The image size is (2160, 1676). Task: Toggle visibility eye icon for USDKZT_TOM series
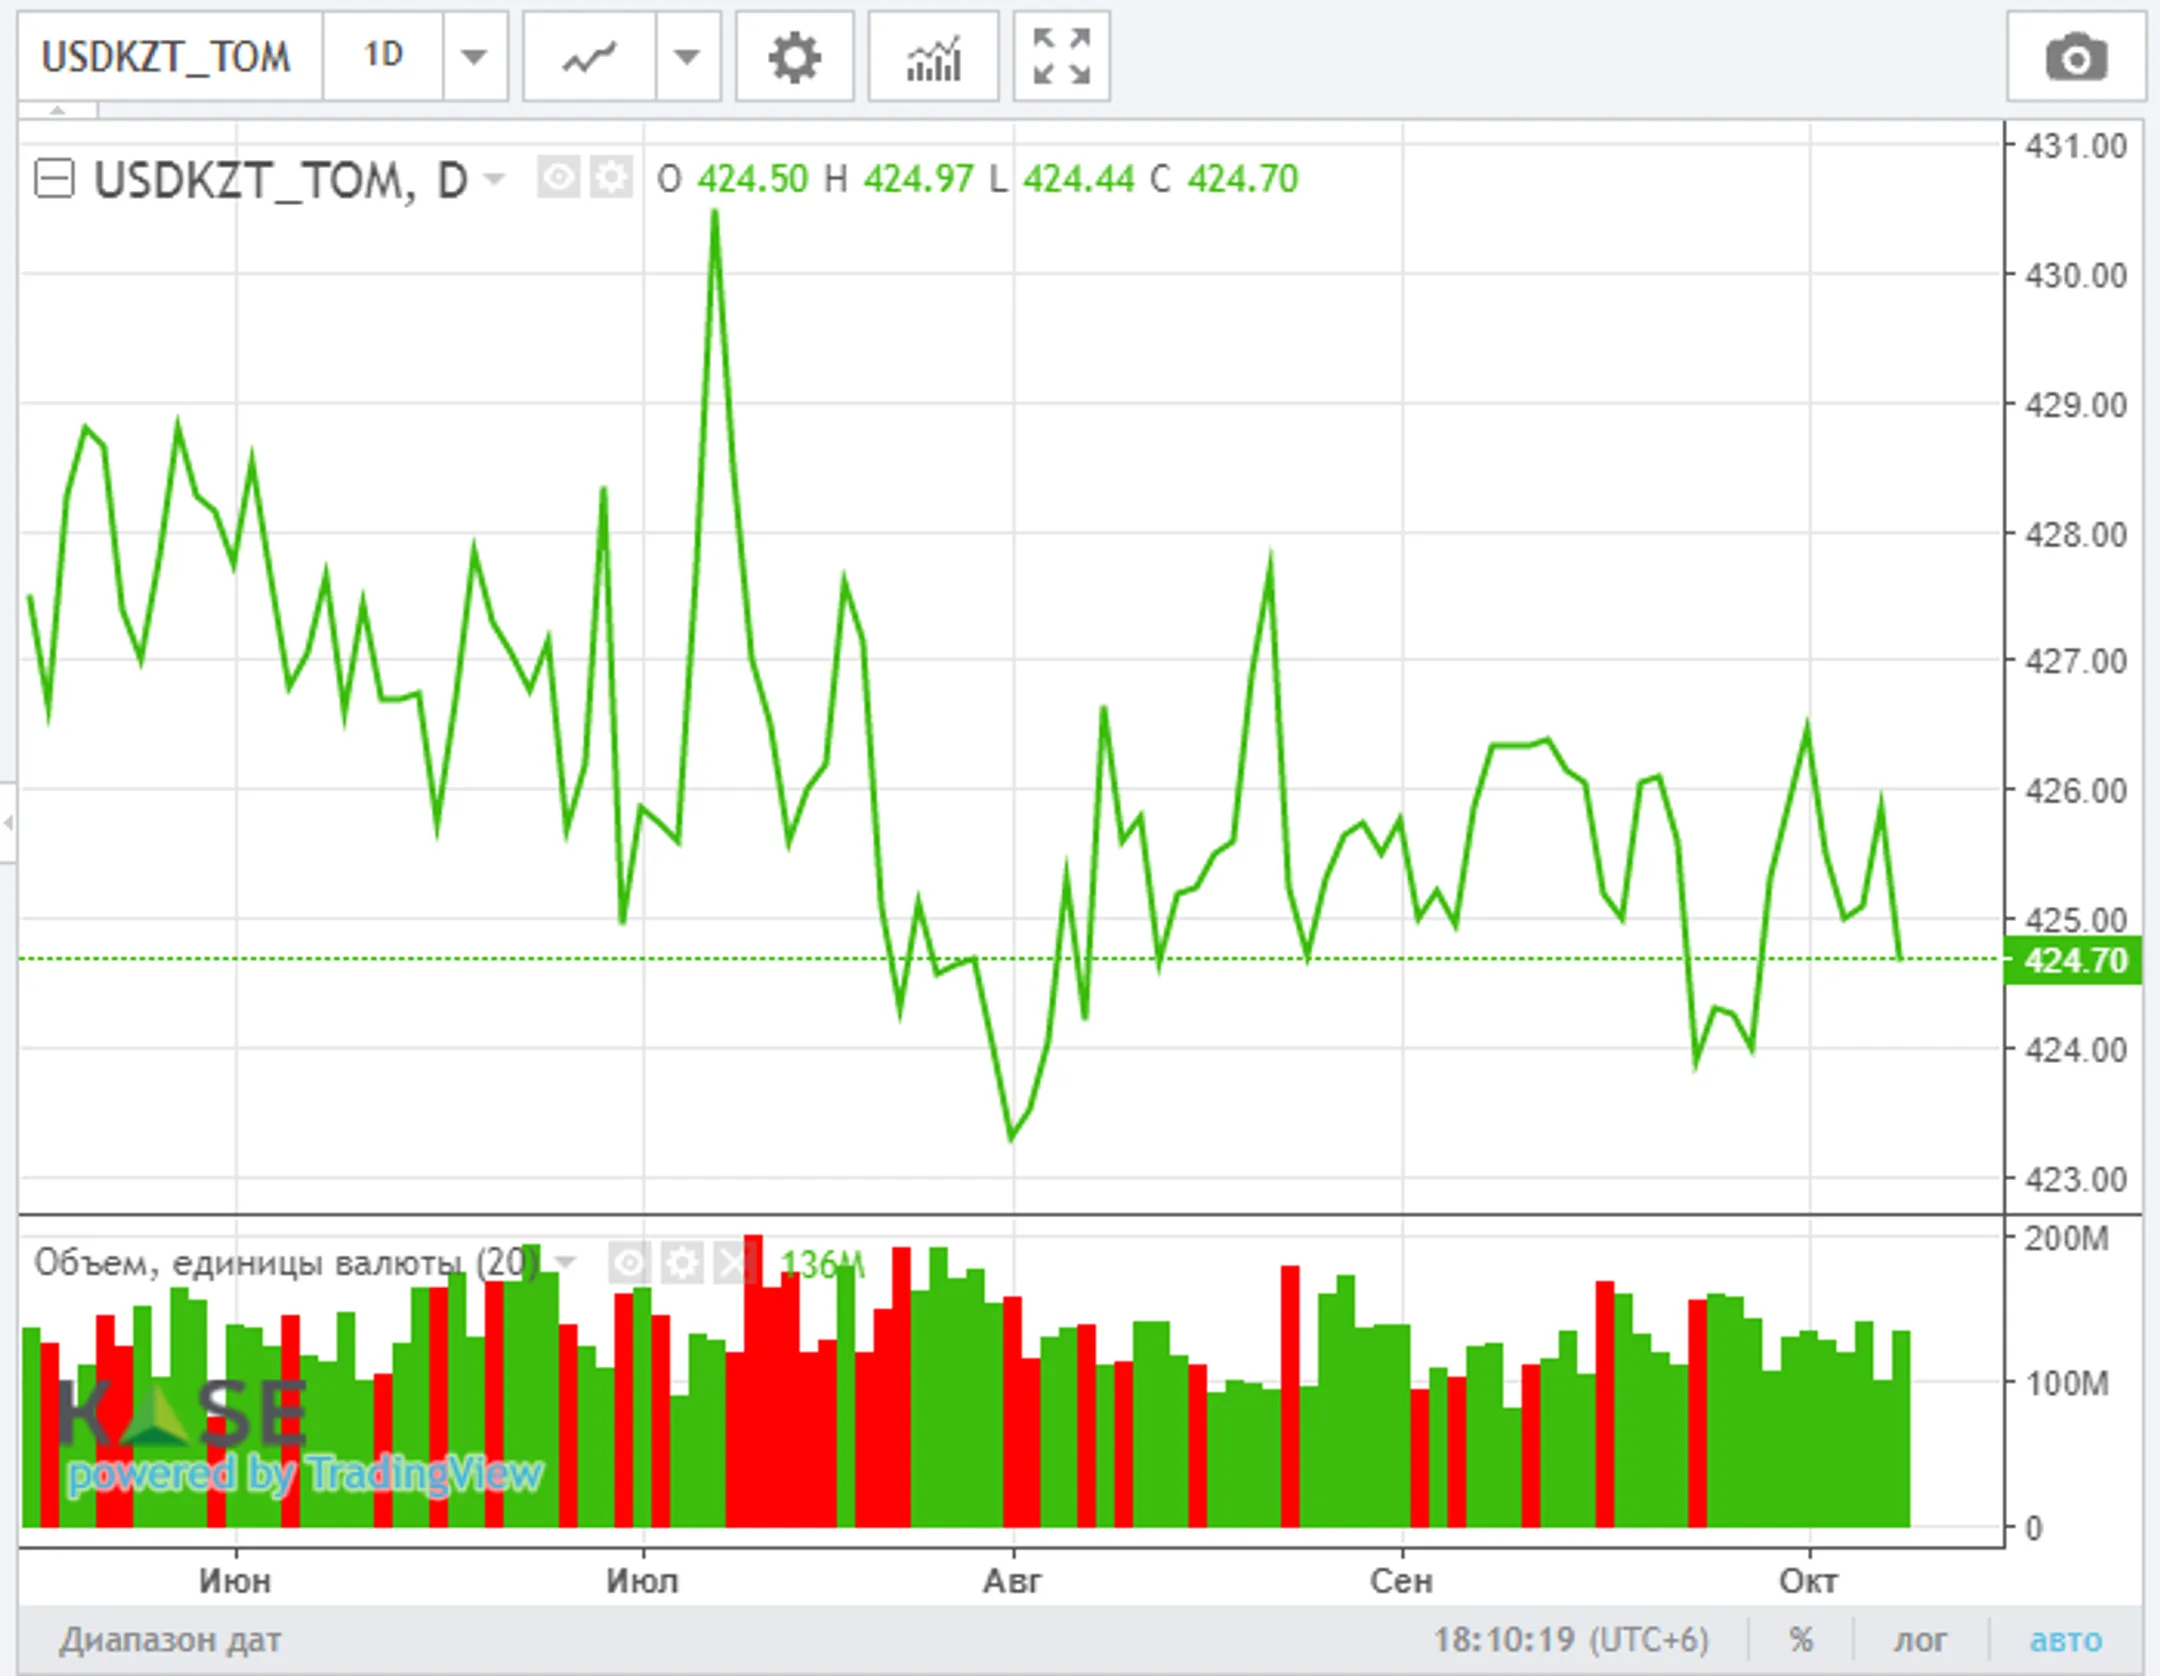558,179
